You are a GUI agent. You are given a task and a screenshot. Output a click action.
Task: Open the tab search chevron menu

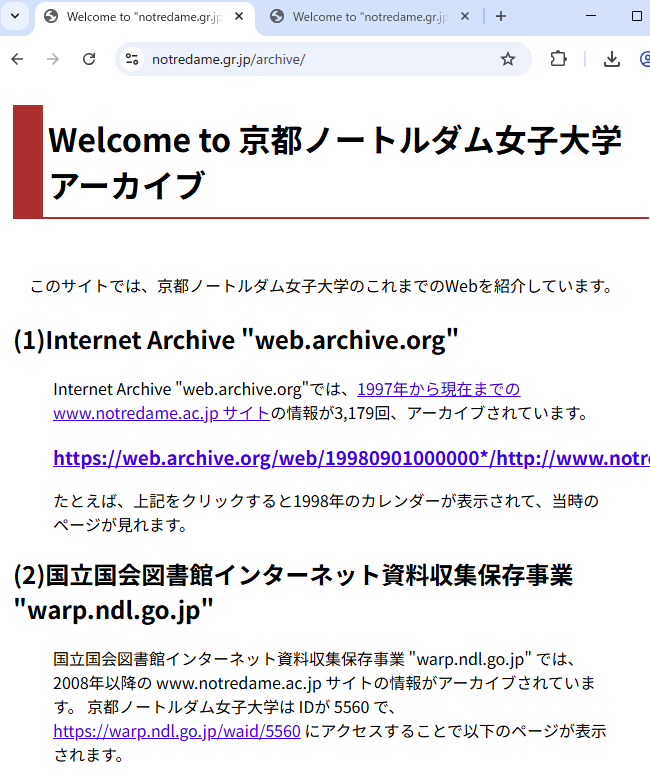(15, 16)
